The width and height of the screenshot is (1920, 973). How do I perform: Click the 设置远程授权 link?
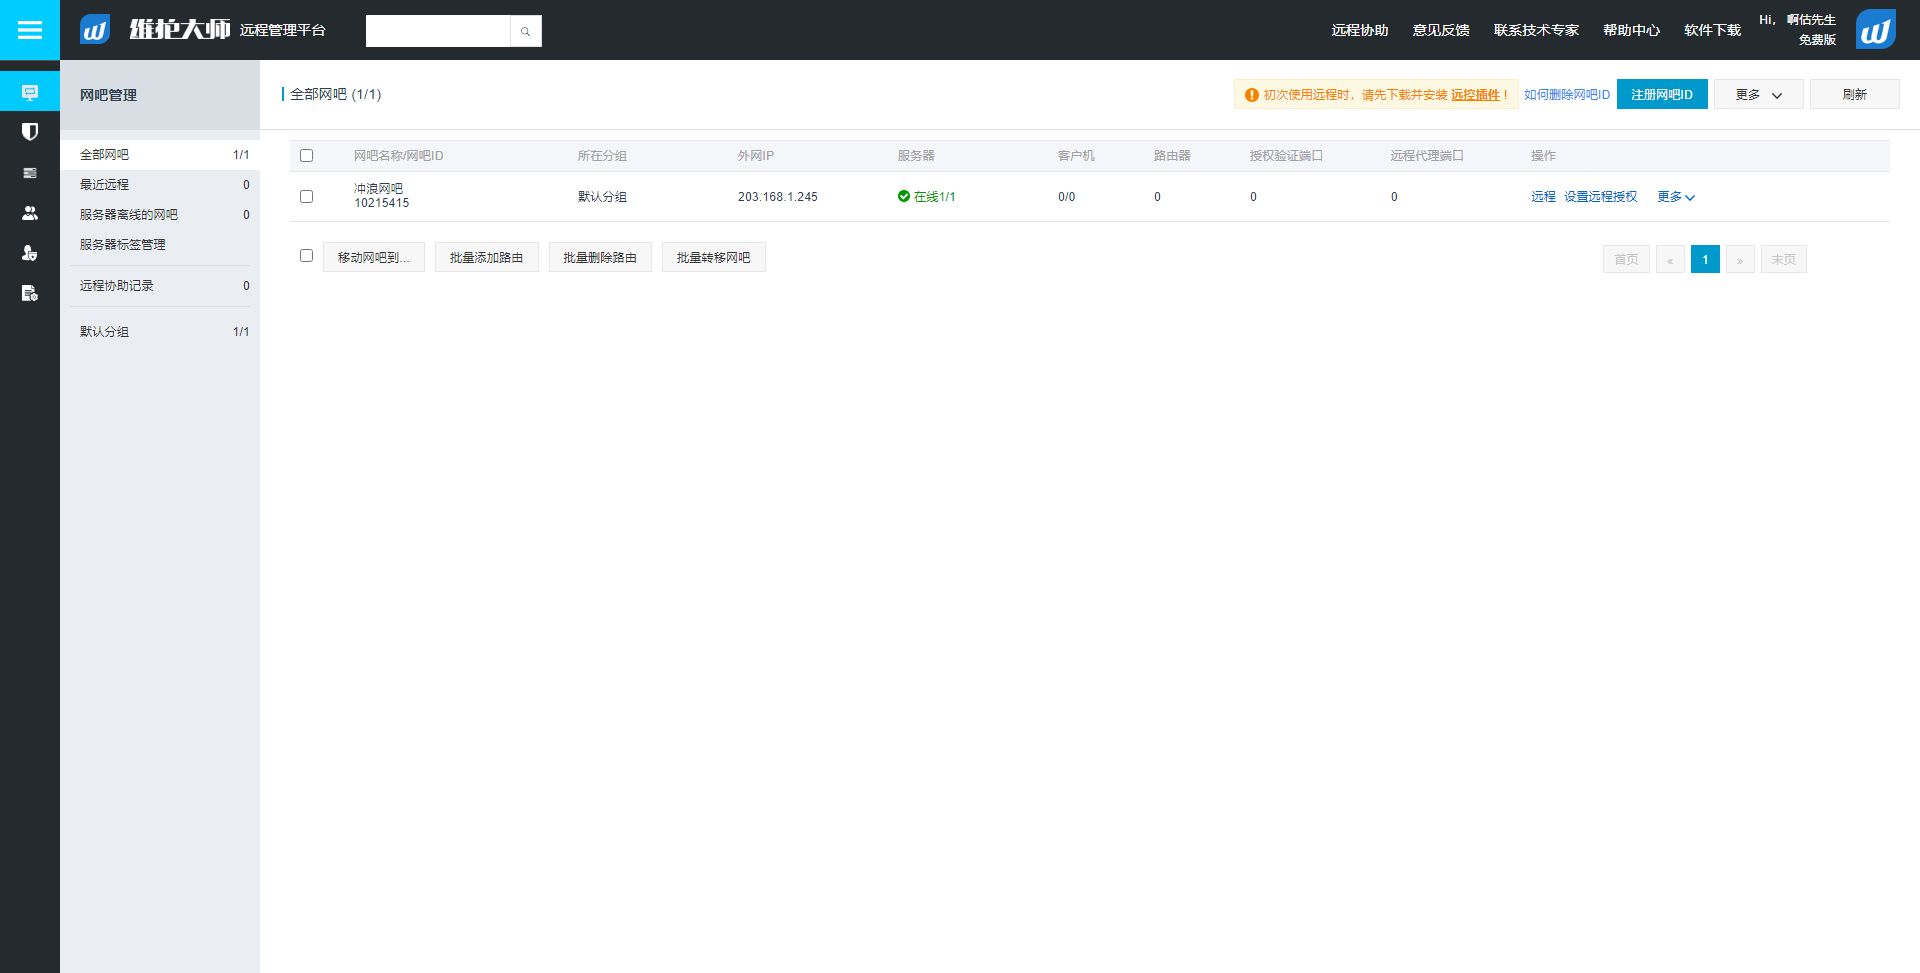tap(1600, 197)
